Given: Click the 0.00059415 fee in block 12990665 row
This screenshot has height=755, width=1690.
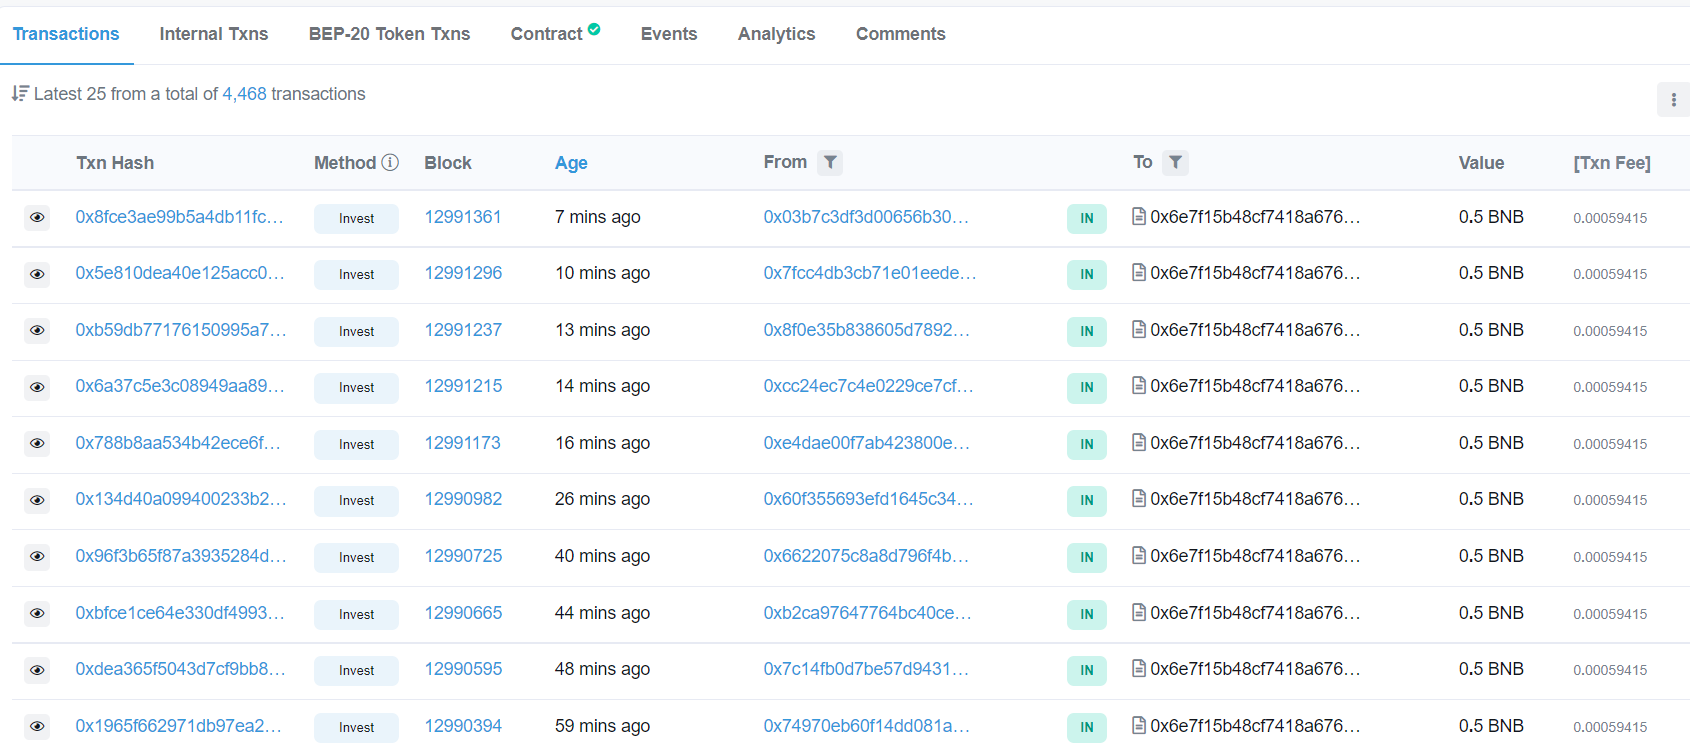Looking at the screenshot, I should 1610,614.
